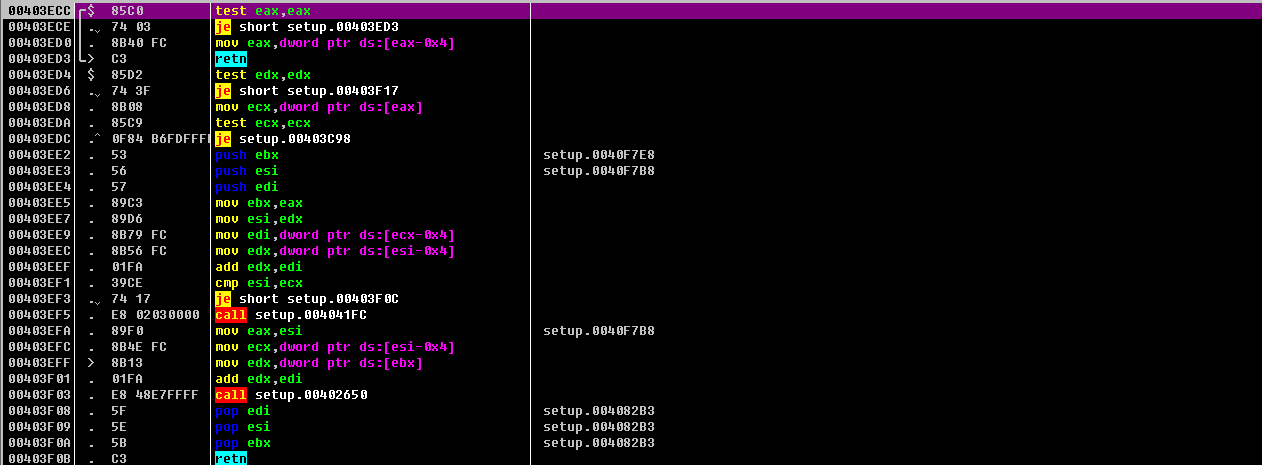
Task: Select the 'pop esi' instruction
Action: coord(243,427)
